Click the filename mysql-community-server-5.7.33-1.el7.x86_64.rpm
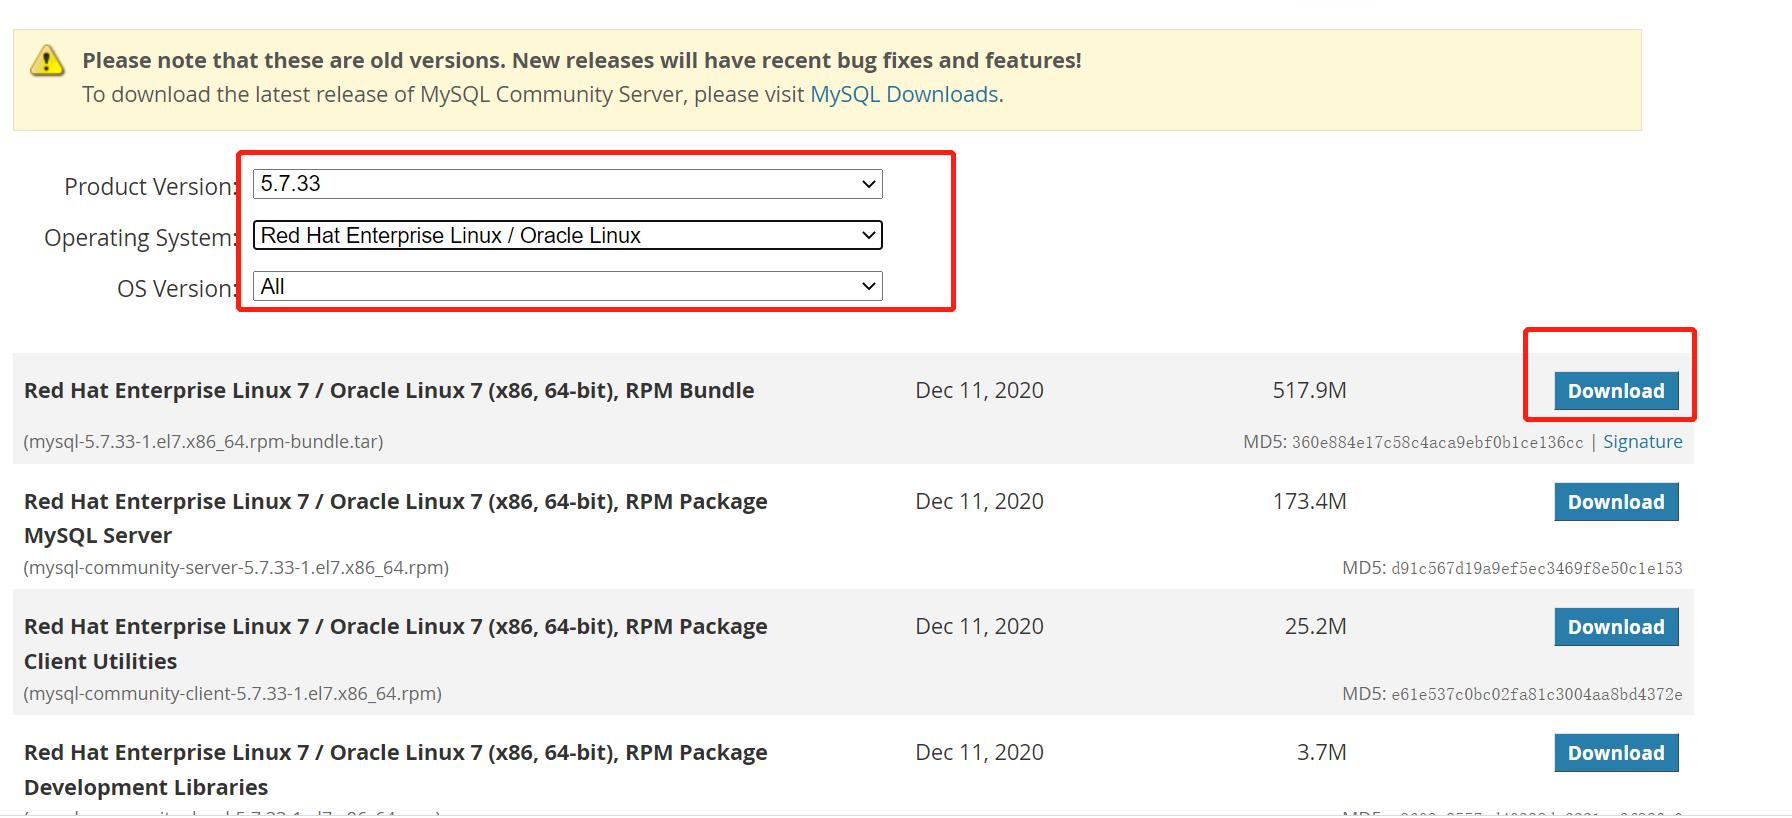Viewport: 1792px width, 818px height. pyautogui.click(x=236, y=568)
